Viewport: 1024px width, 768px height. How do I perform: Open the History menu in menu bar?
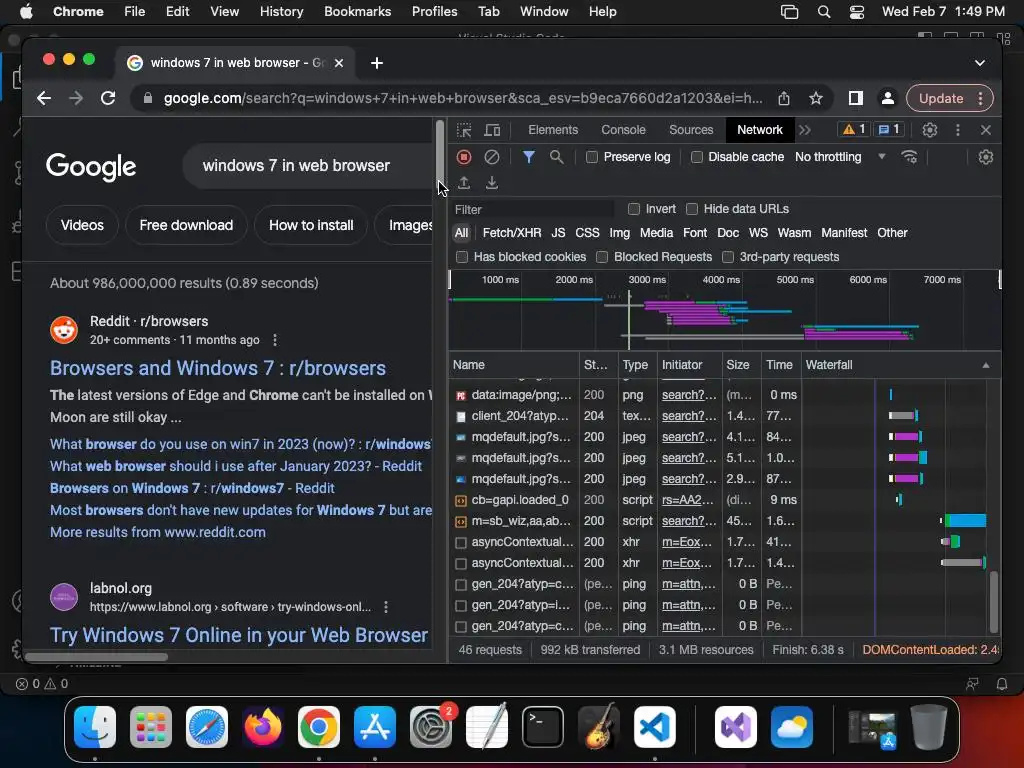pos(281,11)
